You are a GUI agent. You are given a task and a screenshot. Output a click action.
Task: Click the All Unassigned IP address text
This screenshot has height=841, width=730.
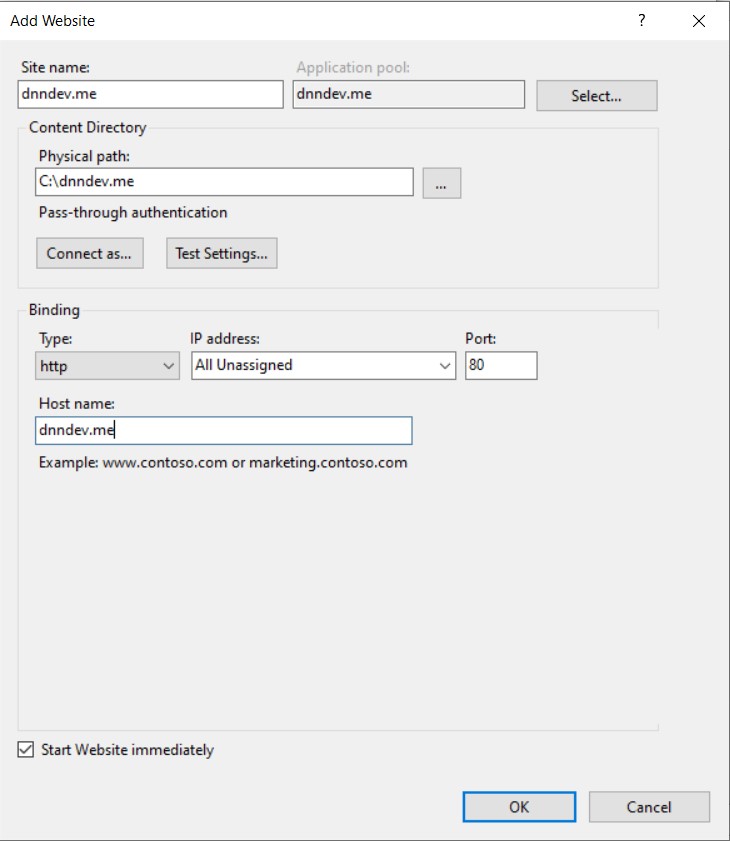[x=244, y=365]
